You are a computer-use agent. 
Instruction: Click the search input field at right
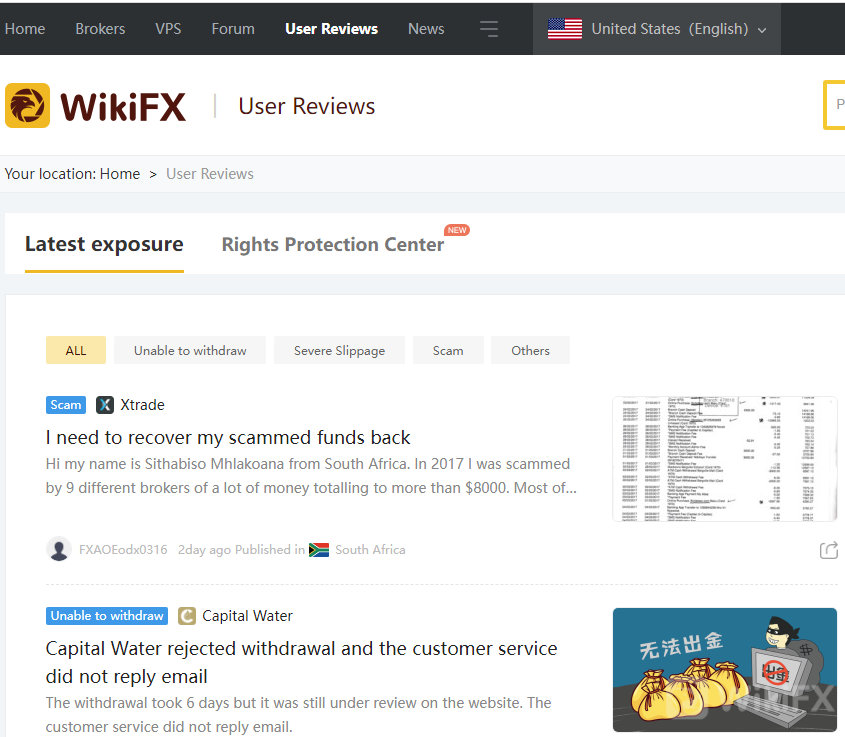(x=835, y=105)
